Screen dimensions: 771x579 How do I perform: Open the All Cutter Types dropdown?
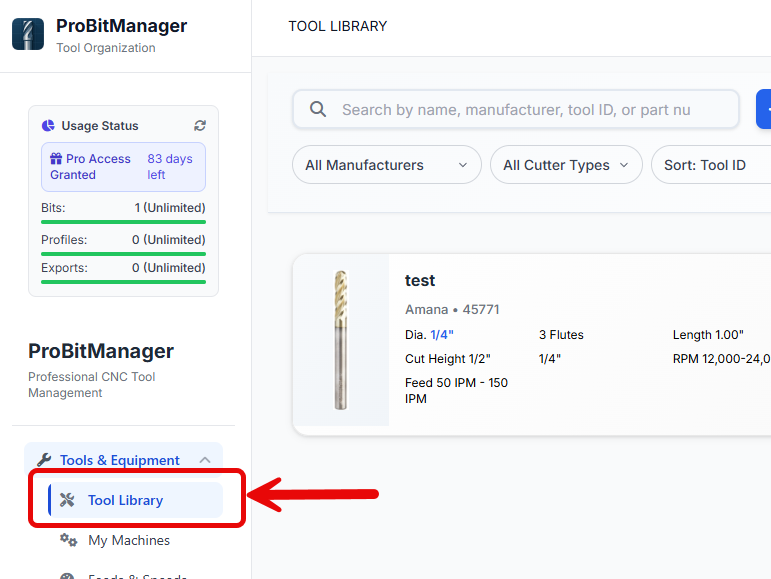click(566, 165)
